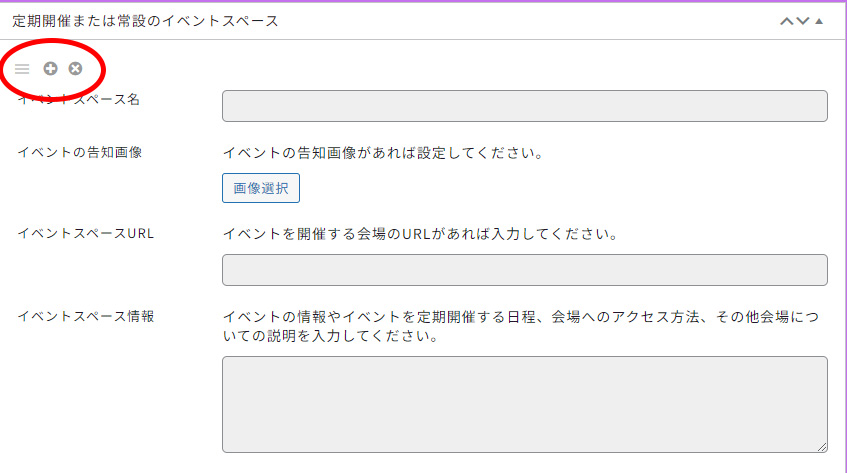This screenshot has height=473, width=847.
Task: Click the イベントスペースURL label
Action: (86, 233)
